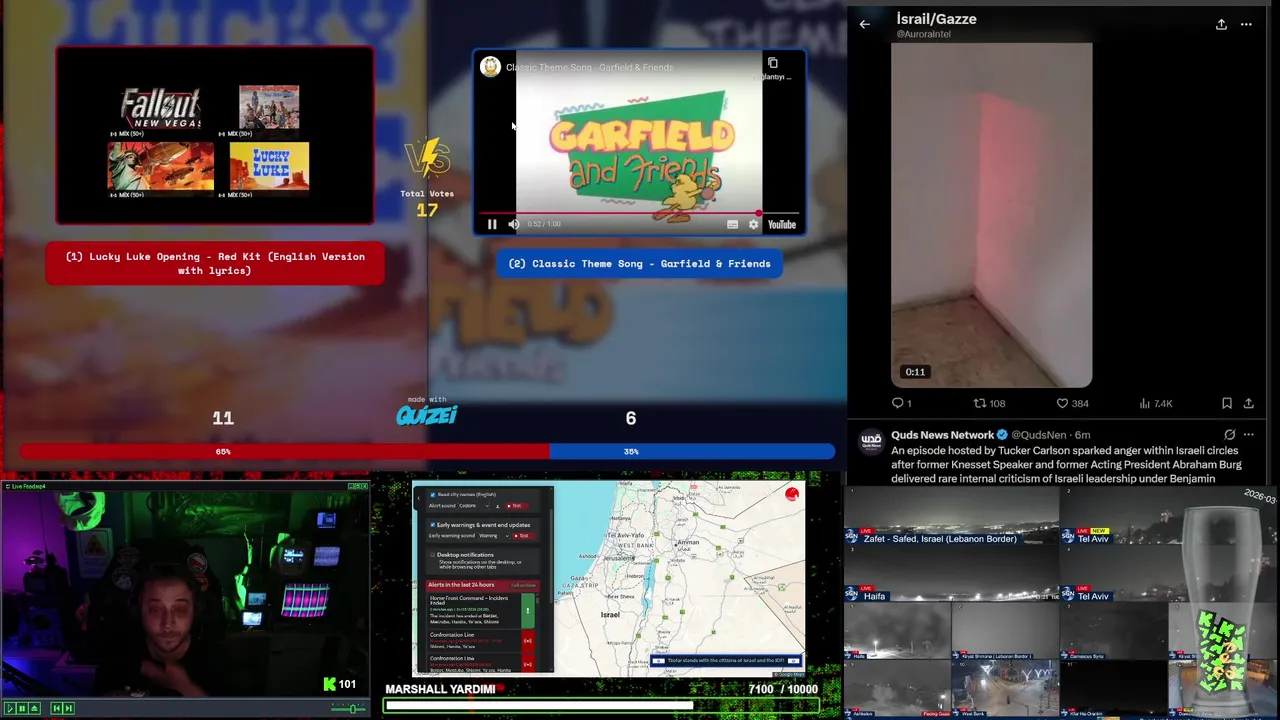
Task: Skip to previous in Live Feed controls
Action: point(57,709)
